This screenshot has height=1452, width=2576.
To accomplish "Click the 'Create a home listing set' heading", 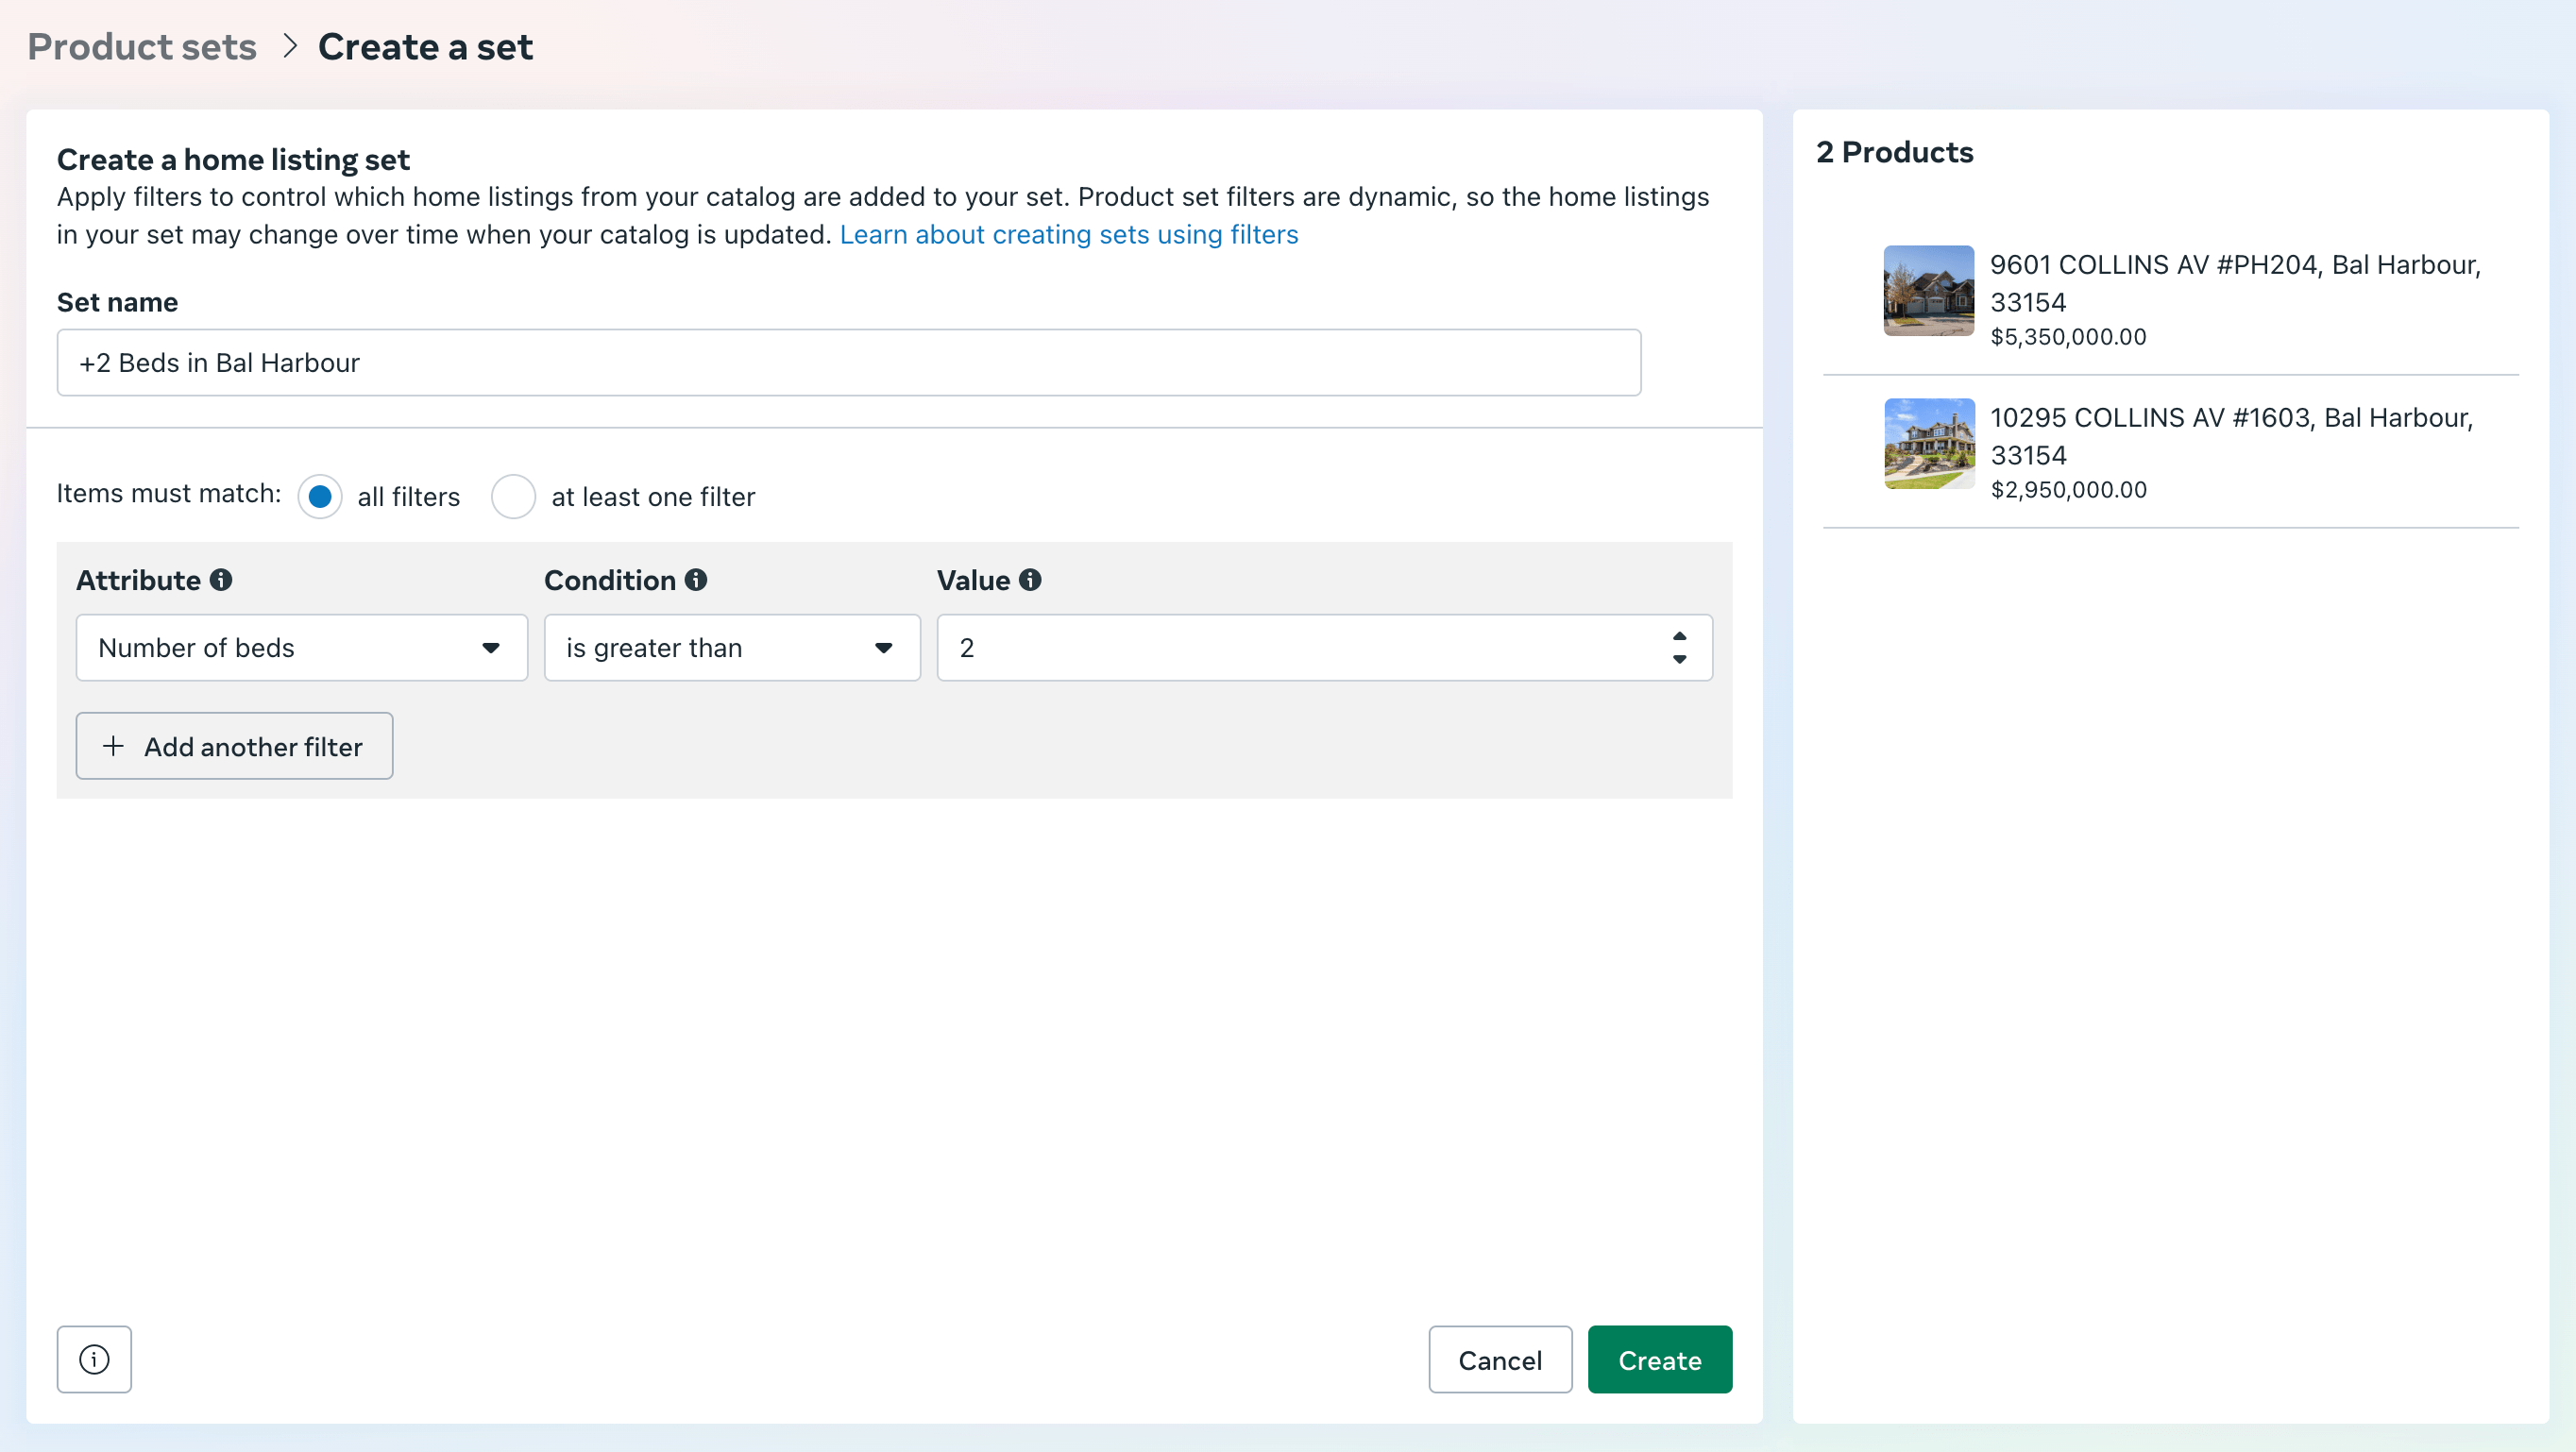I will (233, 160).
